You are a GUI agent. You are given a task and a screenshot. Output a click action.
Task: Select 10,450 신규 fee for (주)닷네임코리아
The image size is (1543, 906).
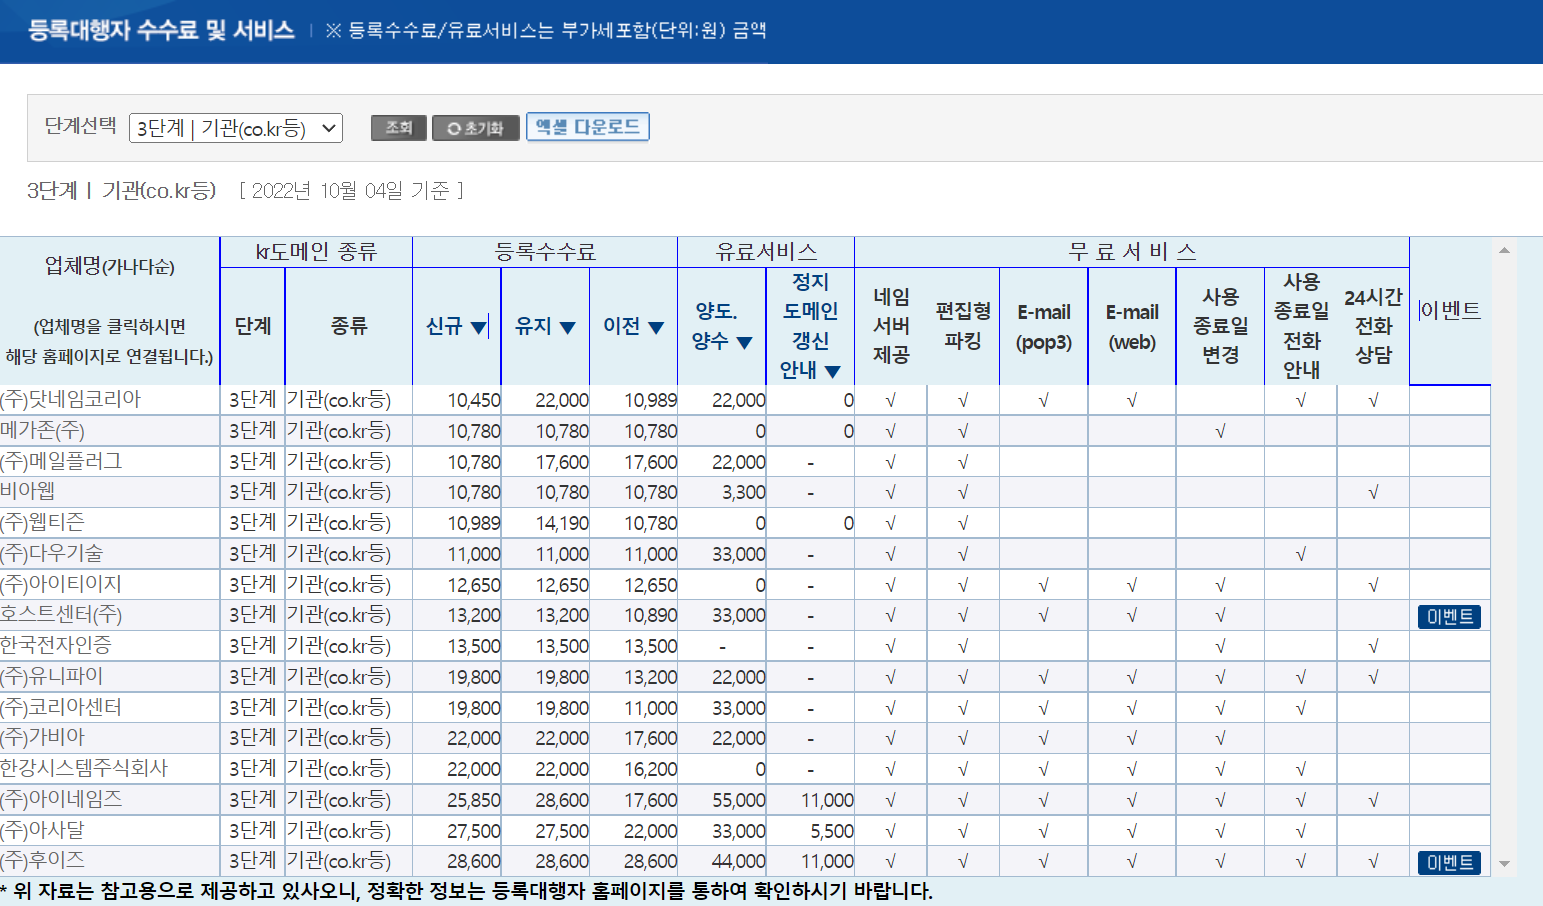click(x=474, y=400)
